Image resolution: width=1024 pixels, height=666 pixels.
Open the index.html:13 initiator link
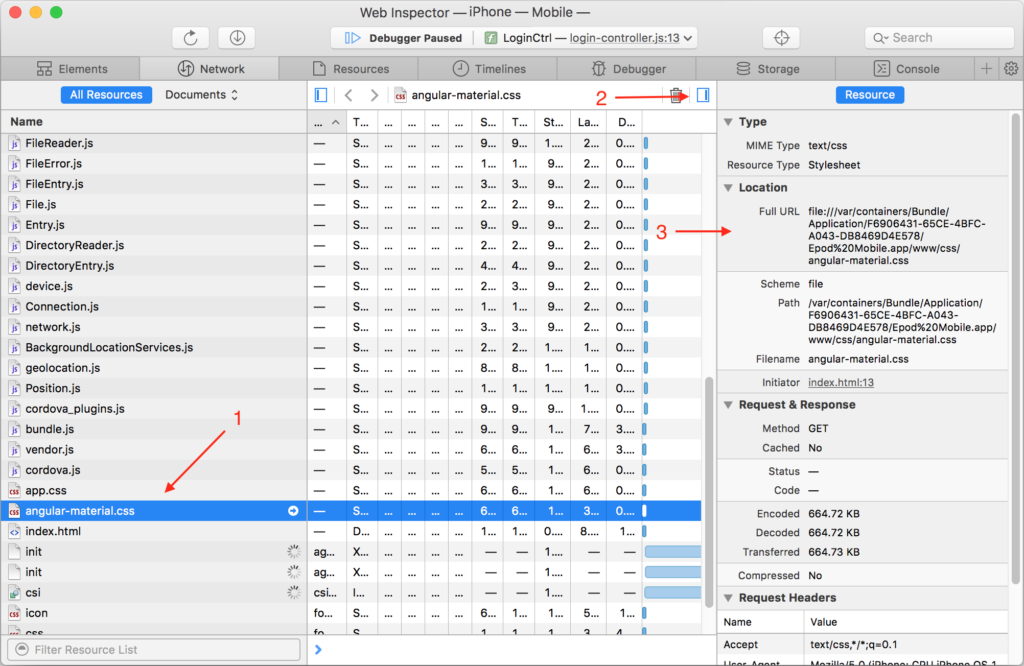pyautogui.click(x=841, y=382)
